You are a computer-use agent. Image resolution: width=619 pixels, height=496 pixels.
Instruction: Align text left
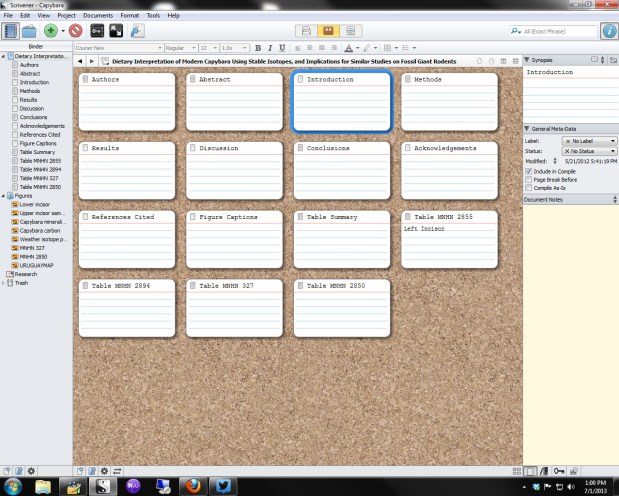298,48
